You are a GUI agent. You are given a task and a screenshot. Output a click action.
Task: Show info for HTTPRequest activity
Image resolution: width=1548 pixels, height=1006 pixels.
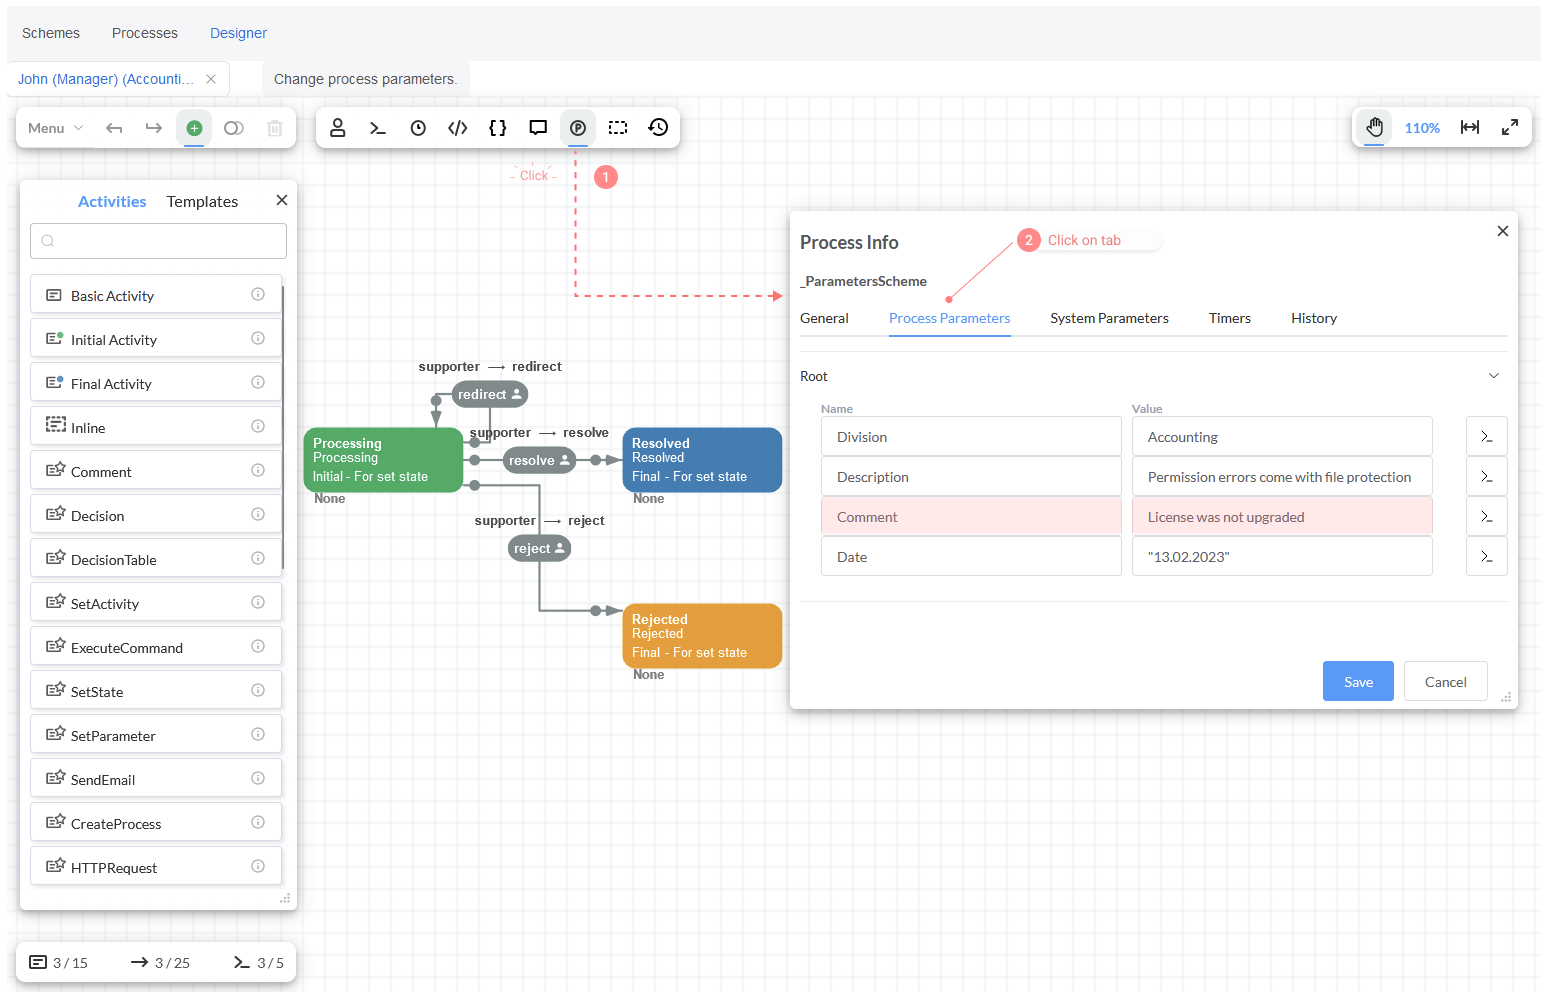coord(258,866)
